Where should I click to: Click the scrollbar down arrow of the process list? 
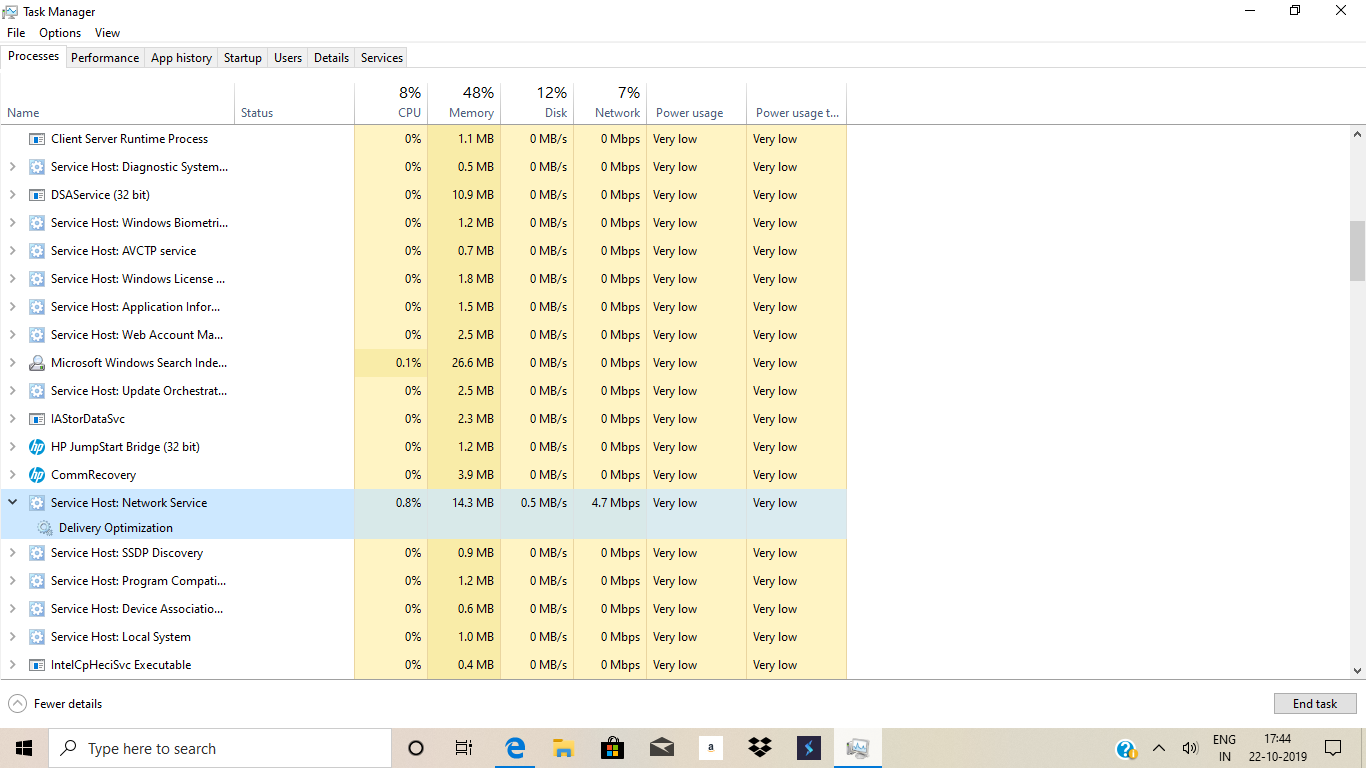[x=1357, y=671]
